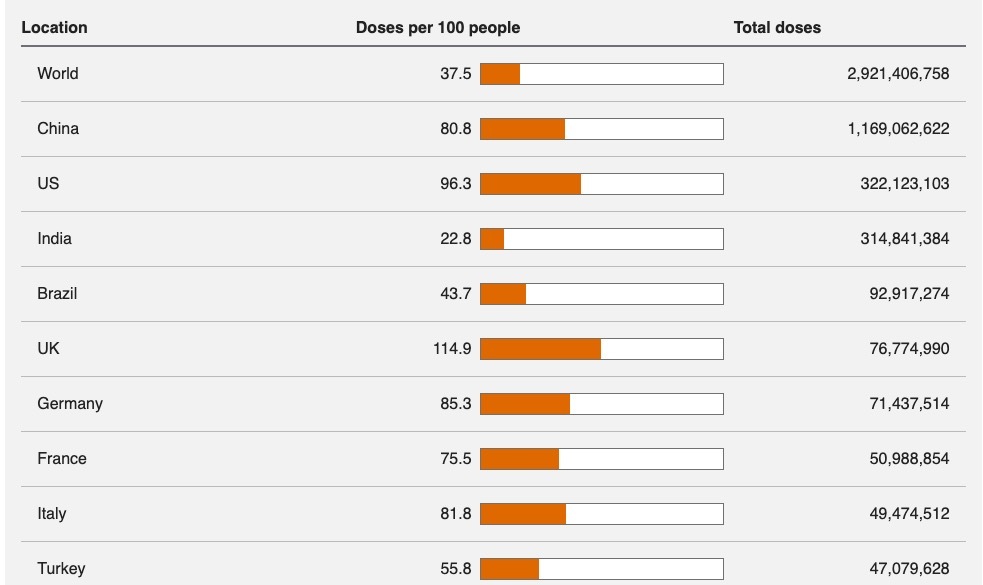Click the UK location name
983x585 pixels.
(x=48, y=349)
